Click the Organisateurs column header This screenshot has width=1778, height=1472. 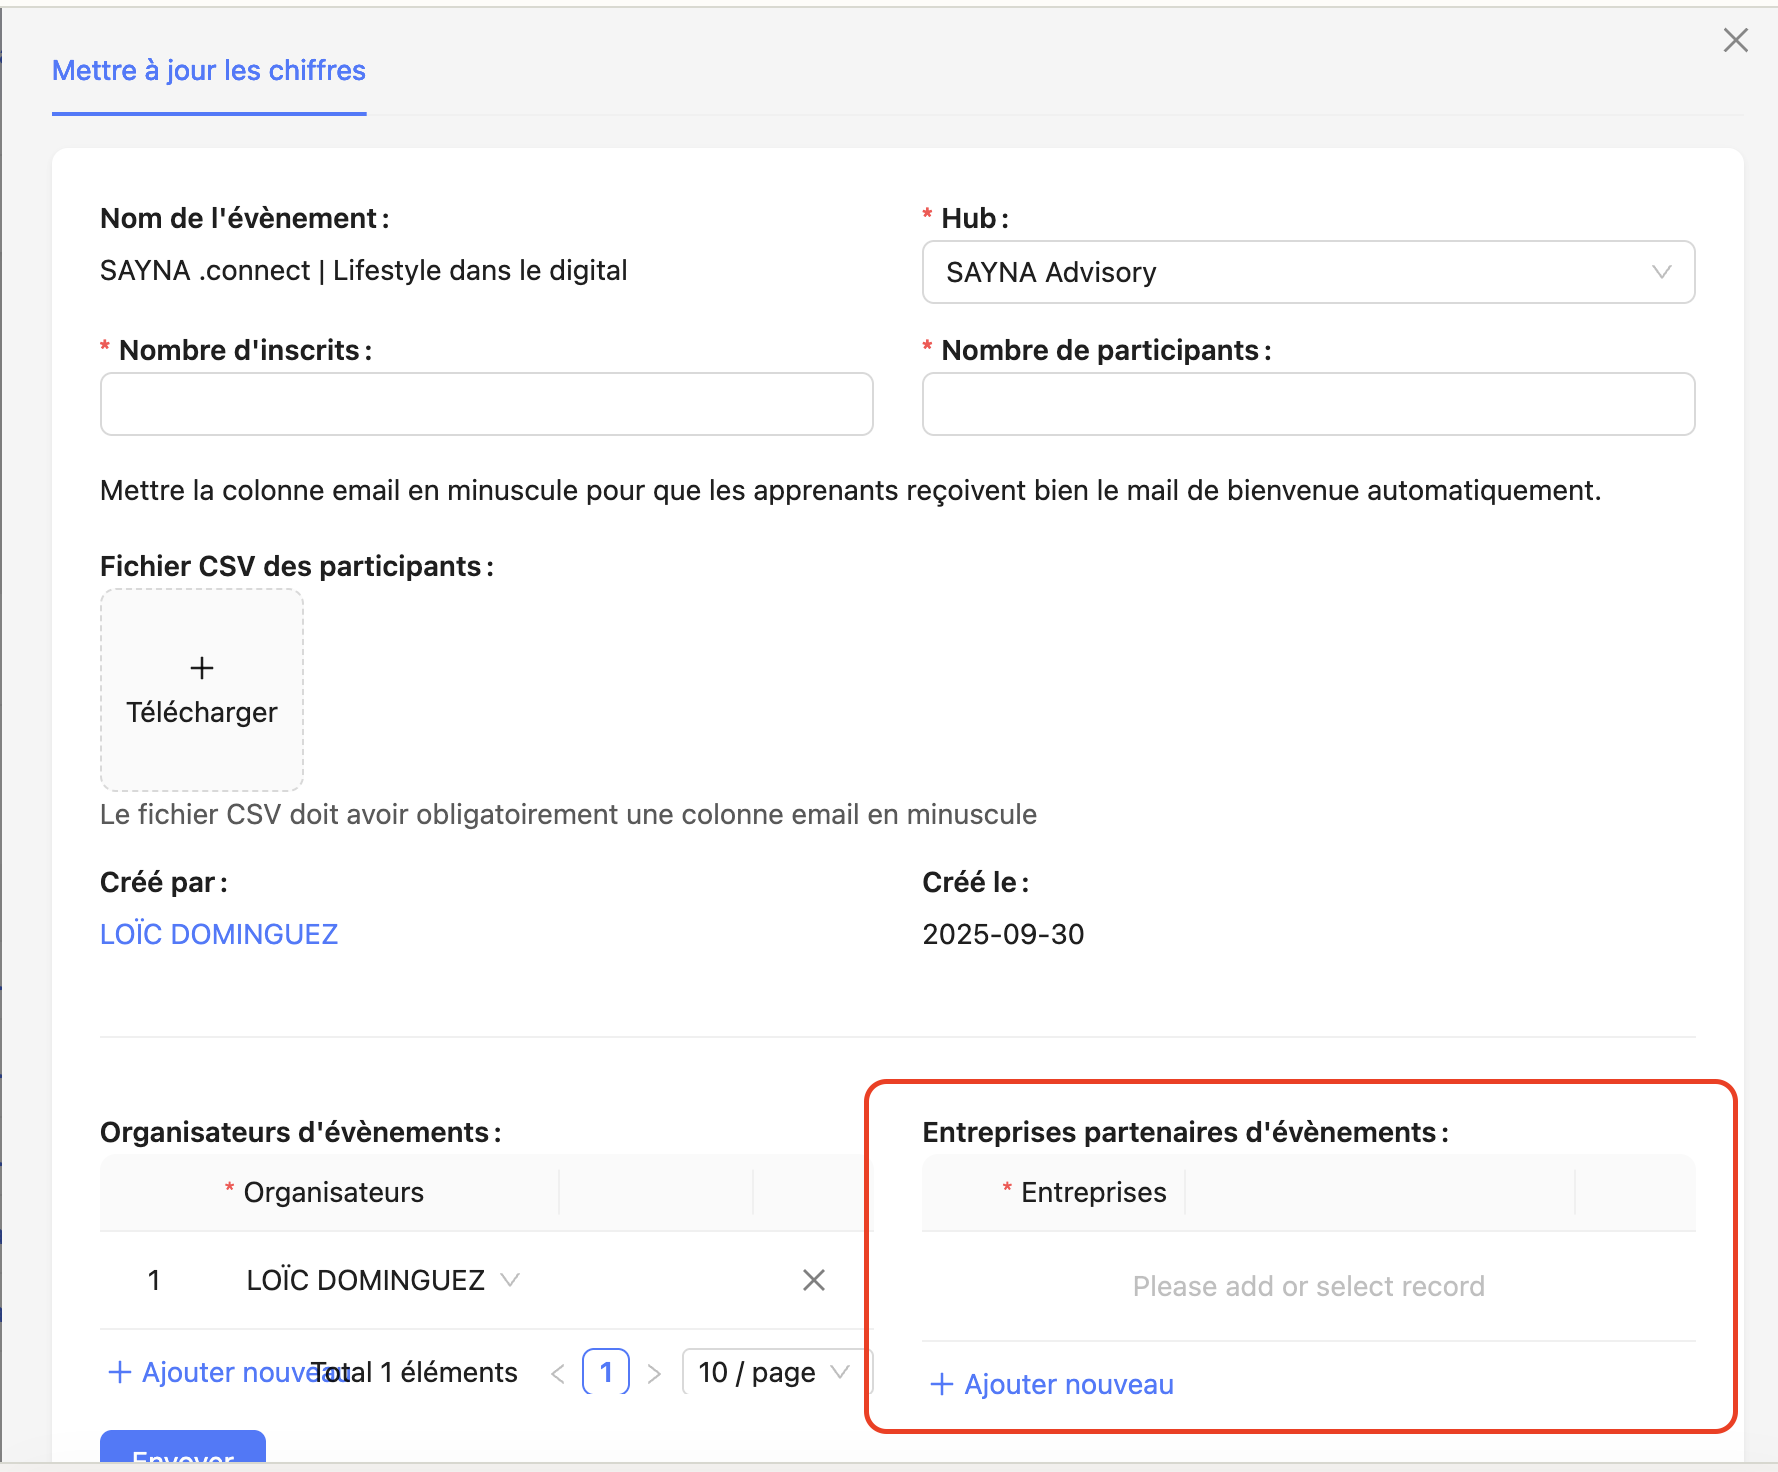pos(333,1192)
